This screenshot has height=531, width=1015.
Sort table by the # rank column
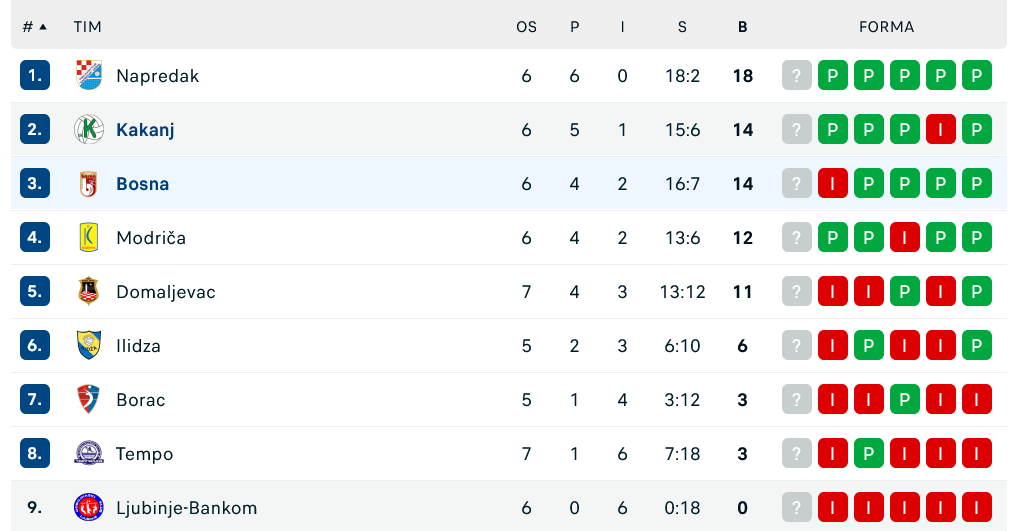(x=34, y=27)
